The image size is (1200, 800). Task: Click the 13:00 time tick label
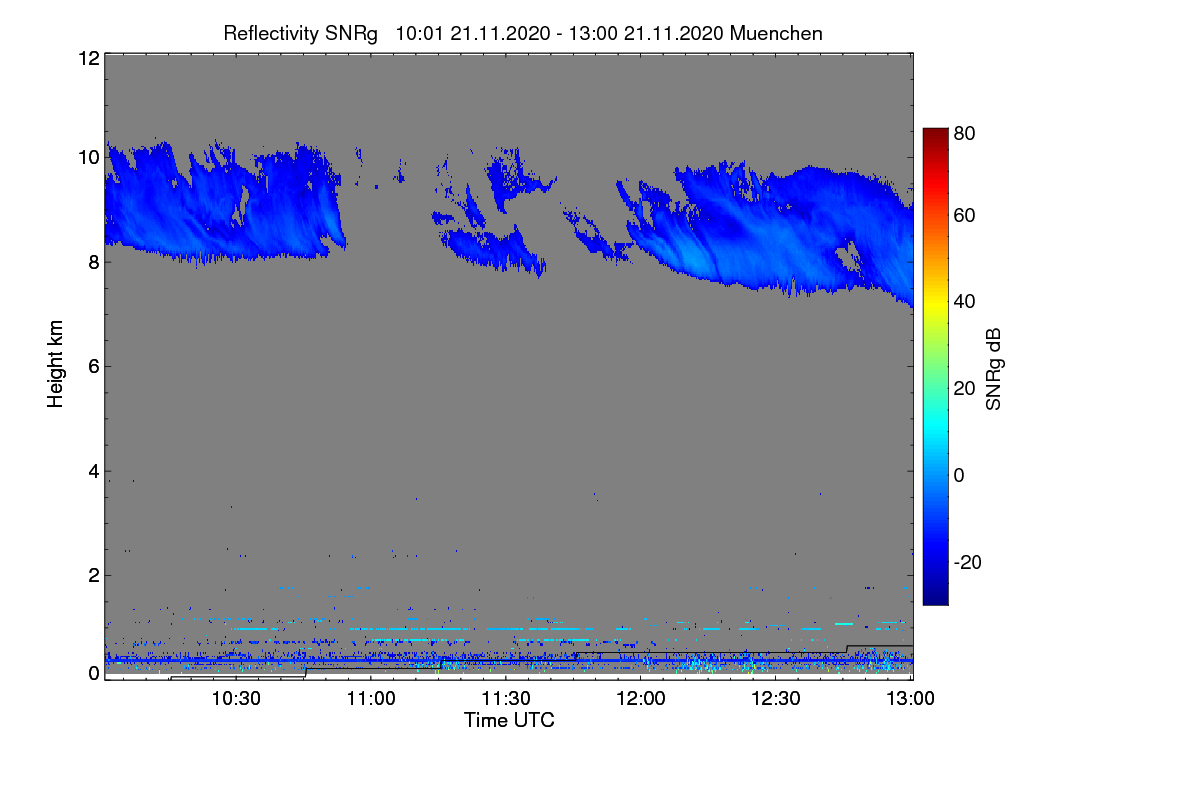(x=911, y=698)
